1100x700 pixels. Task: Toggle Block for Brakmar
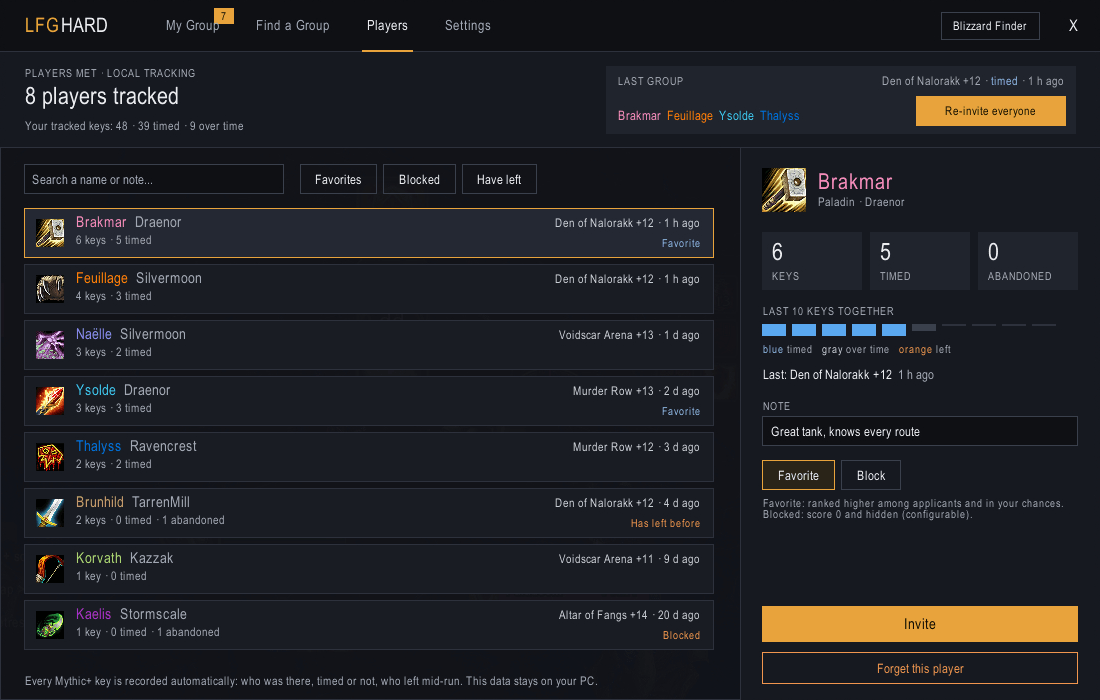pyautogui.click(x=871, y=476)
